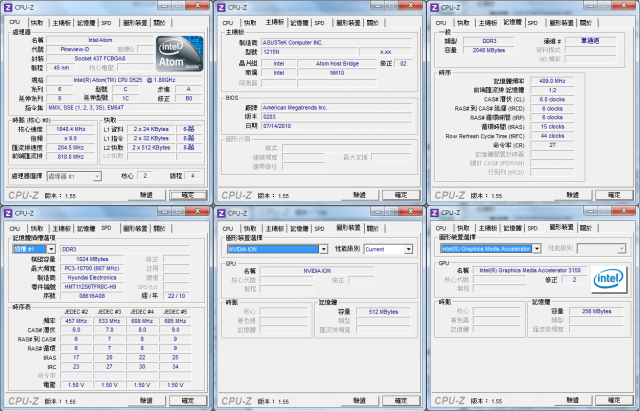Click 驗證 button in ASUSTeK motherboard window
Viewport: 640px width, 411px height.
point(360,195)
